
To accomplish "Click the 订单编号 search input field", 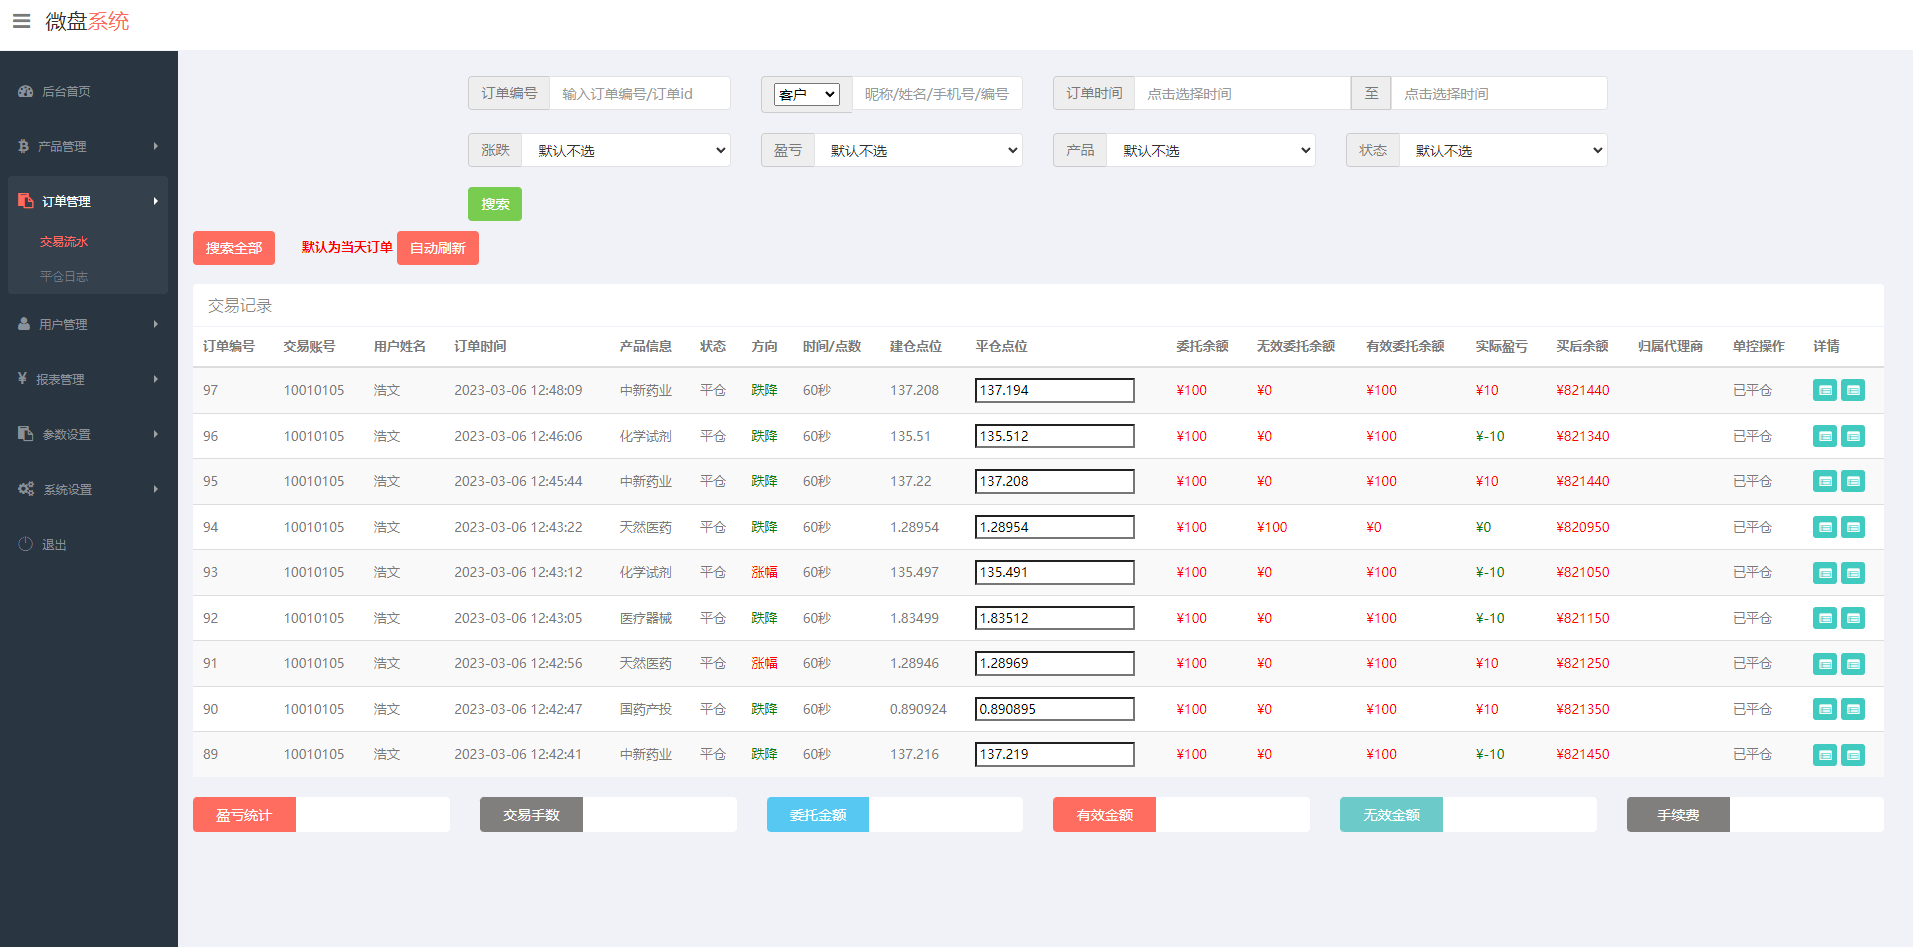I will (x=640, y=94).
